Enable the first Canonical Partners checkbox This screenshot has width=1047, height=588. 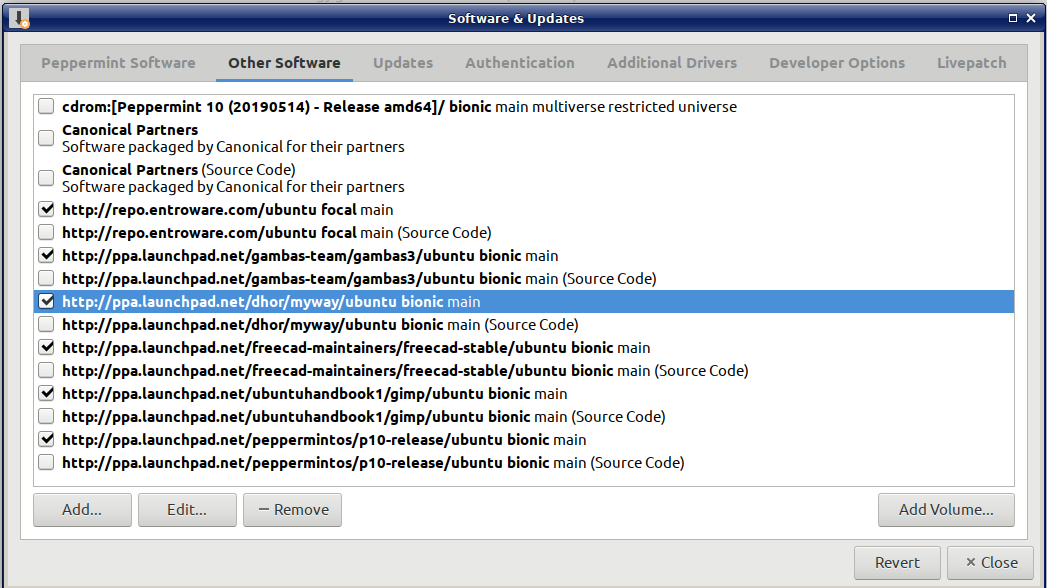coord(46,138)
